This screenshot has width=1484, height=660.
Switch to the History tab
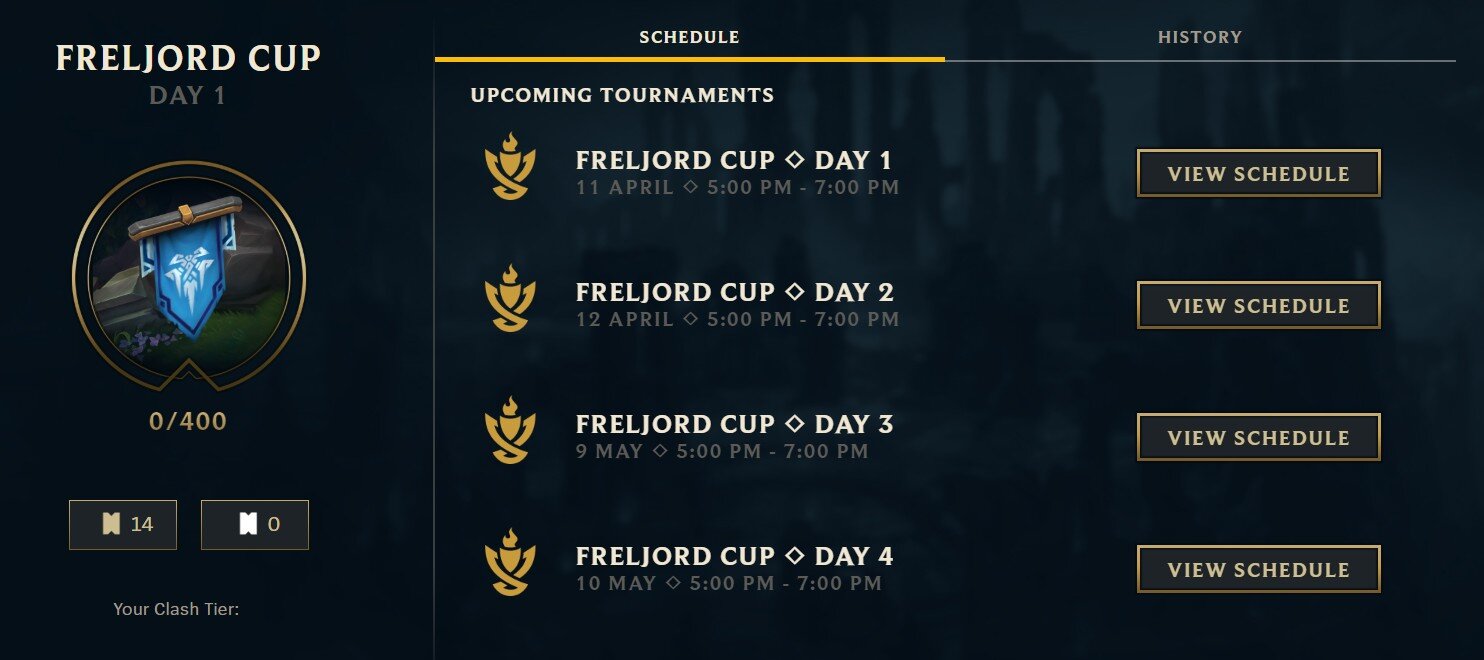[x=1199, y=38]
